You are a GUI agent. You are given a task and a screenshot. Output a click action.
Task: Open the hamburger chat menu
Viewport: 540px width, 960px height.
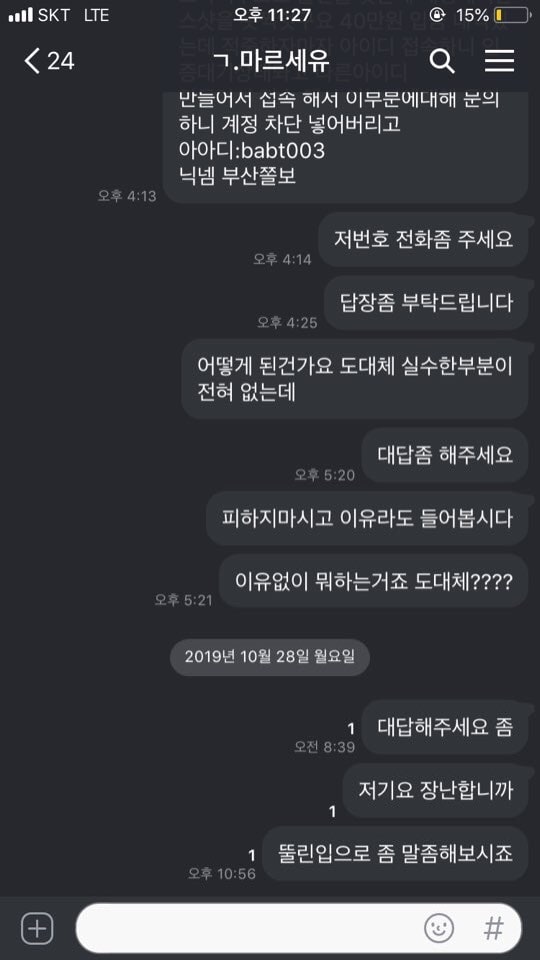coord(500,61)
